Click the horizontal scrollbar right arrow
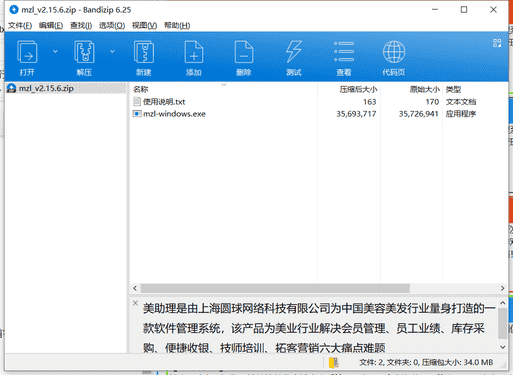The image size is (513, 375). (x=503, y=288)
